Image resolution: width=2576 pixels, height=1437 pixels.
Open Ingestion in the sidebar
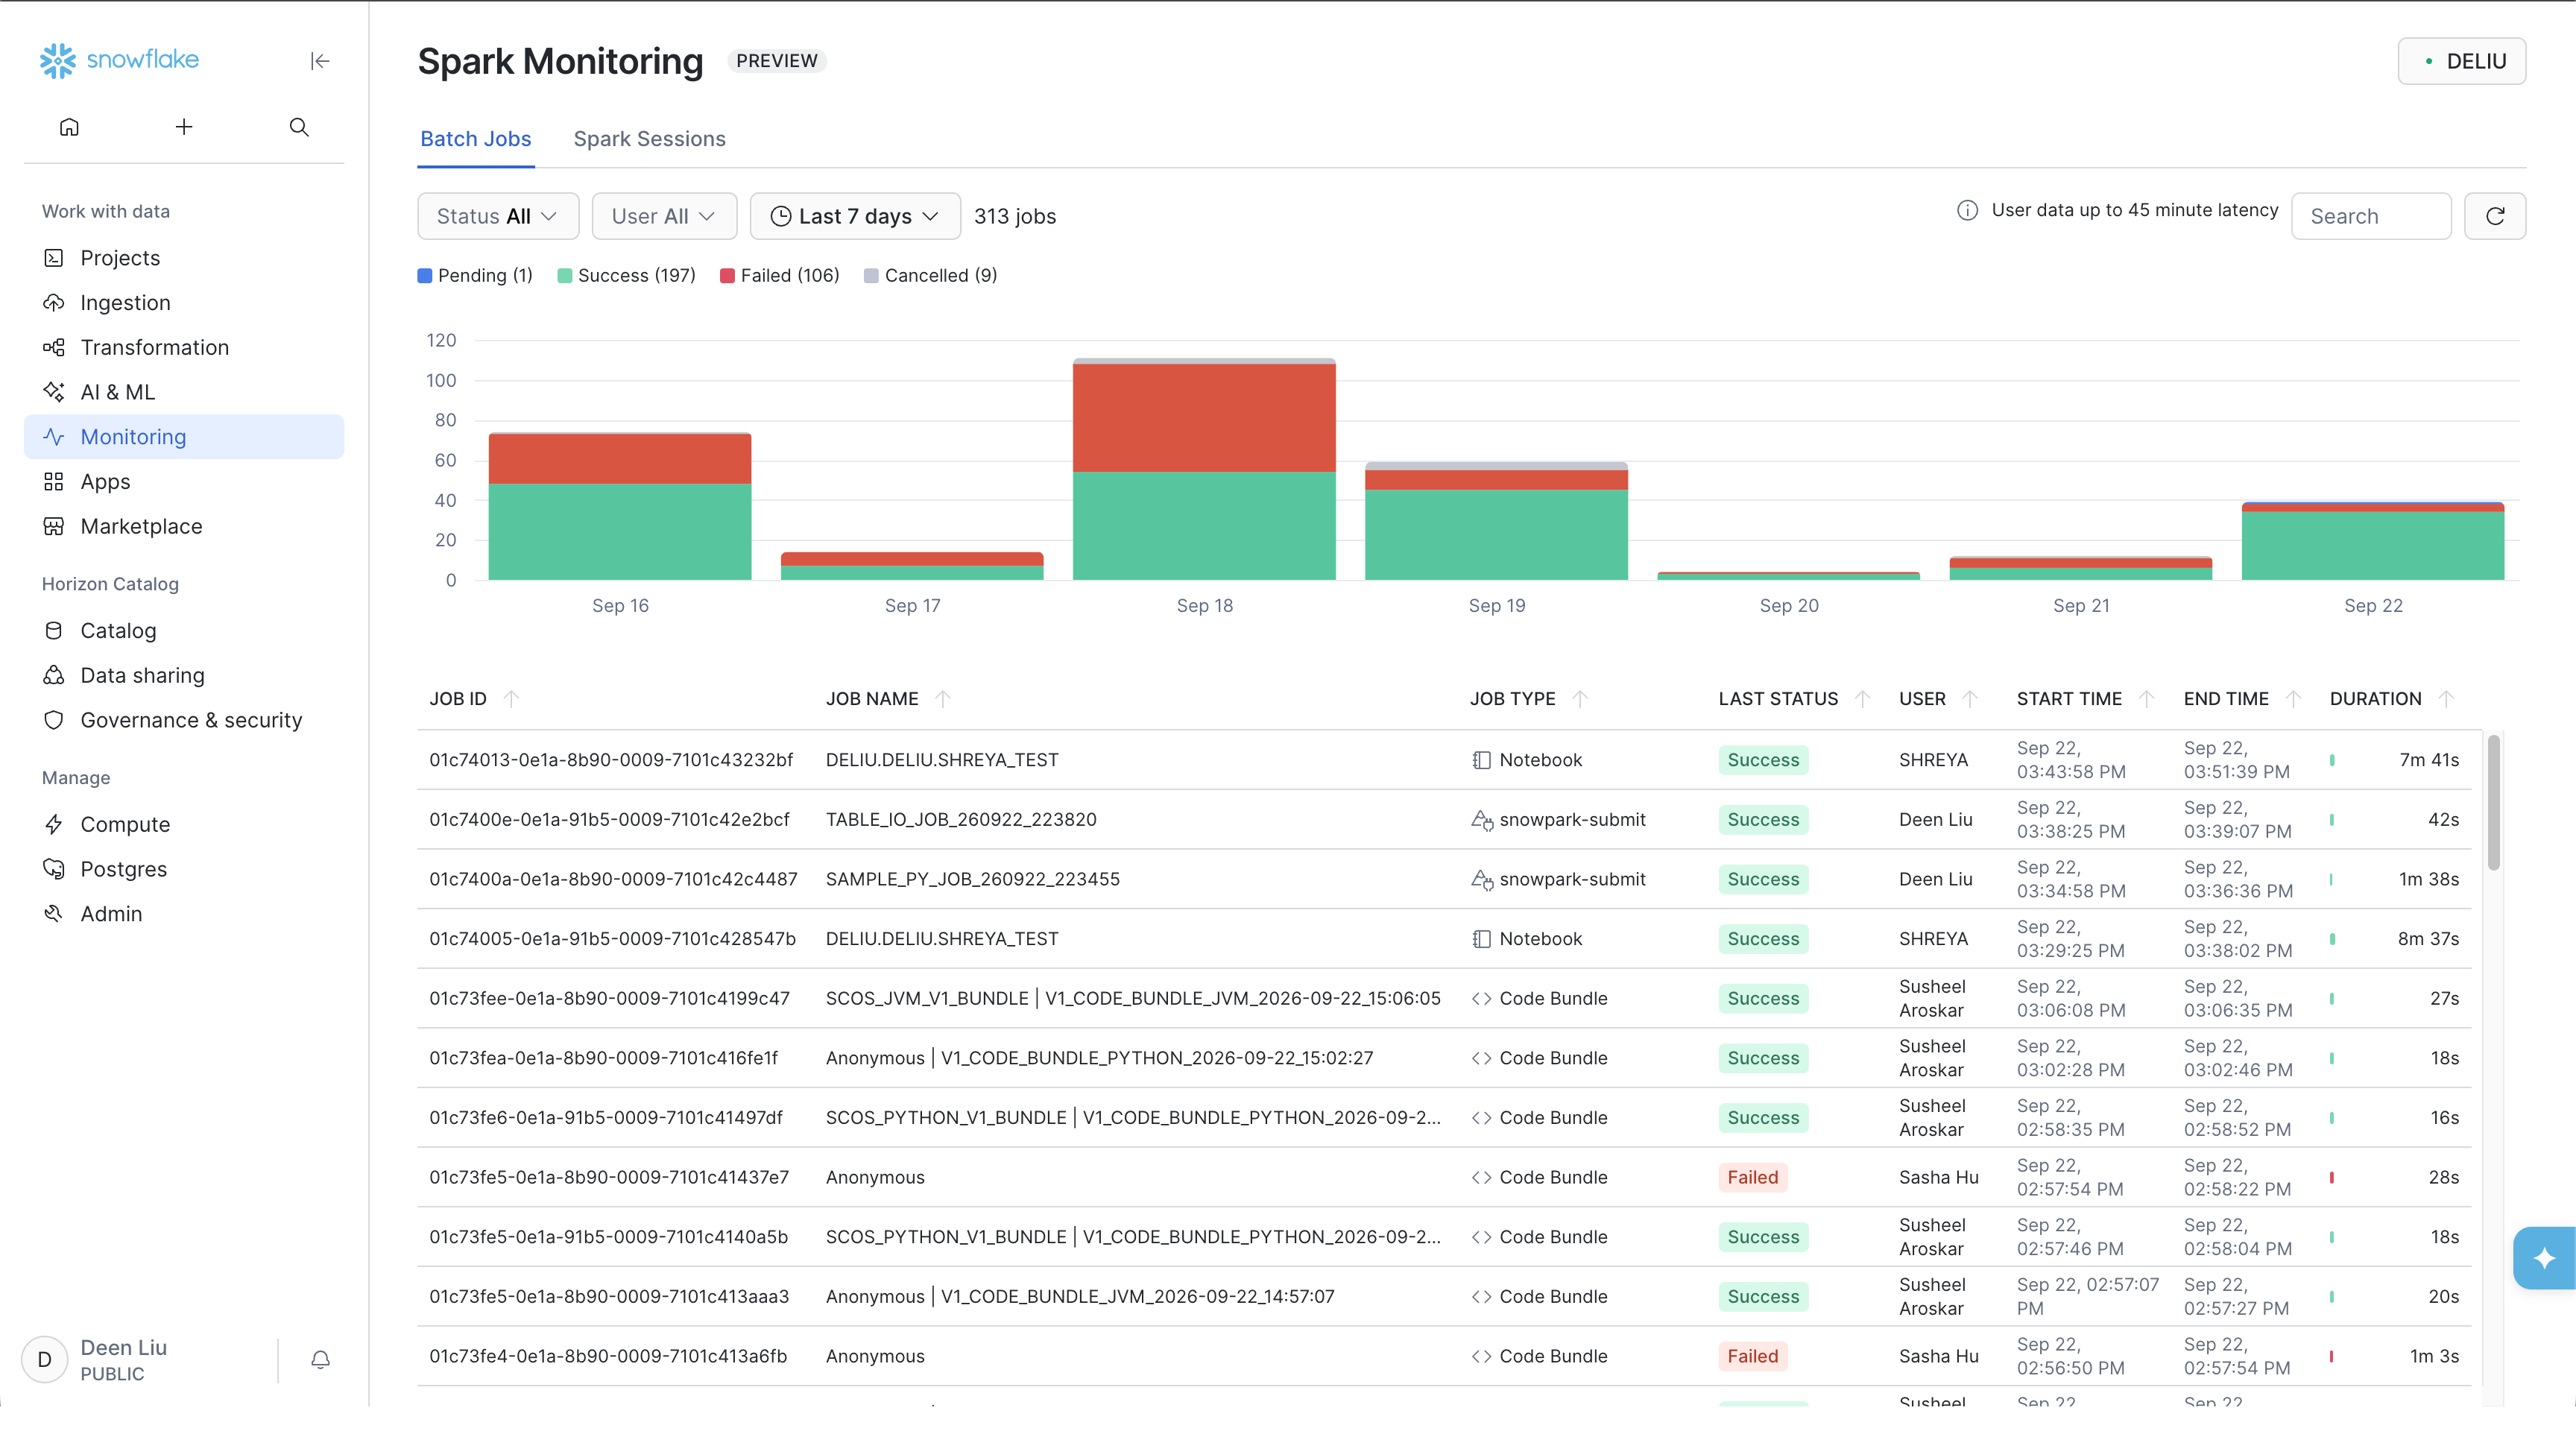pyautogui.click(x=184, y=303)
